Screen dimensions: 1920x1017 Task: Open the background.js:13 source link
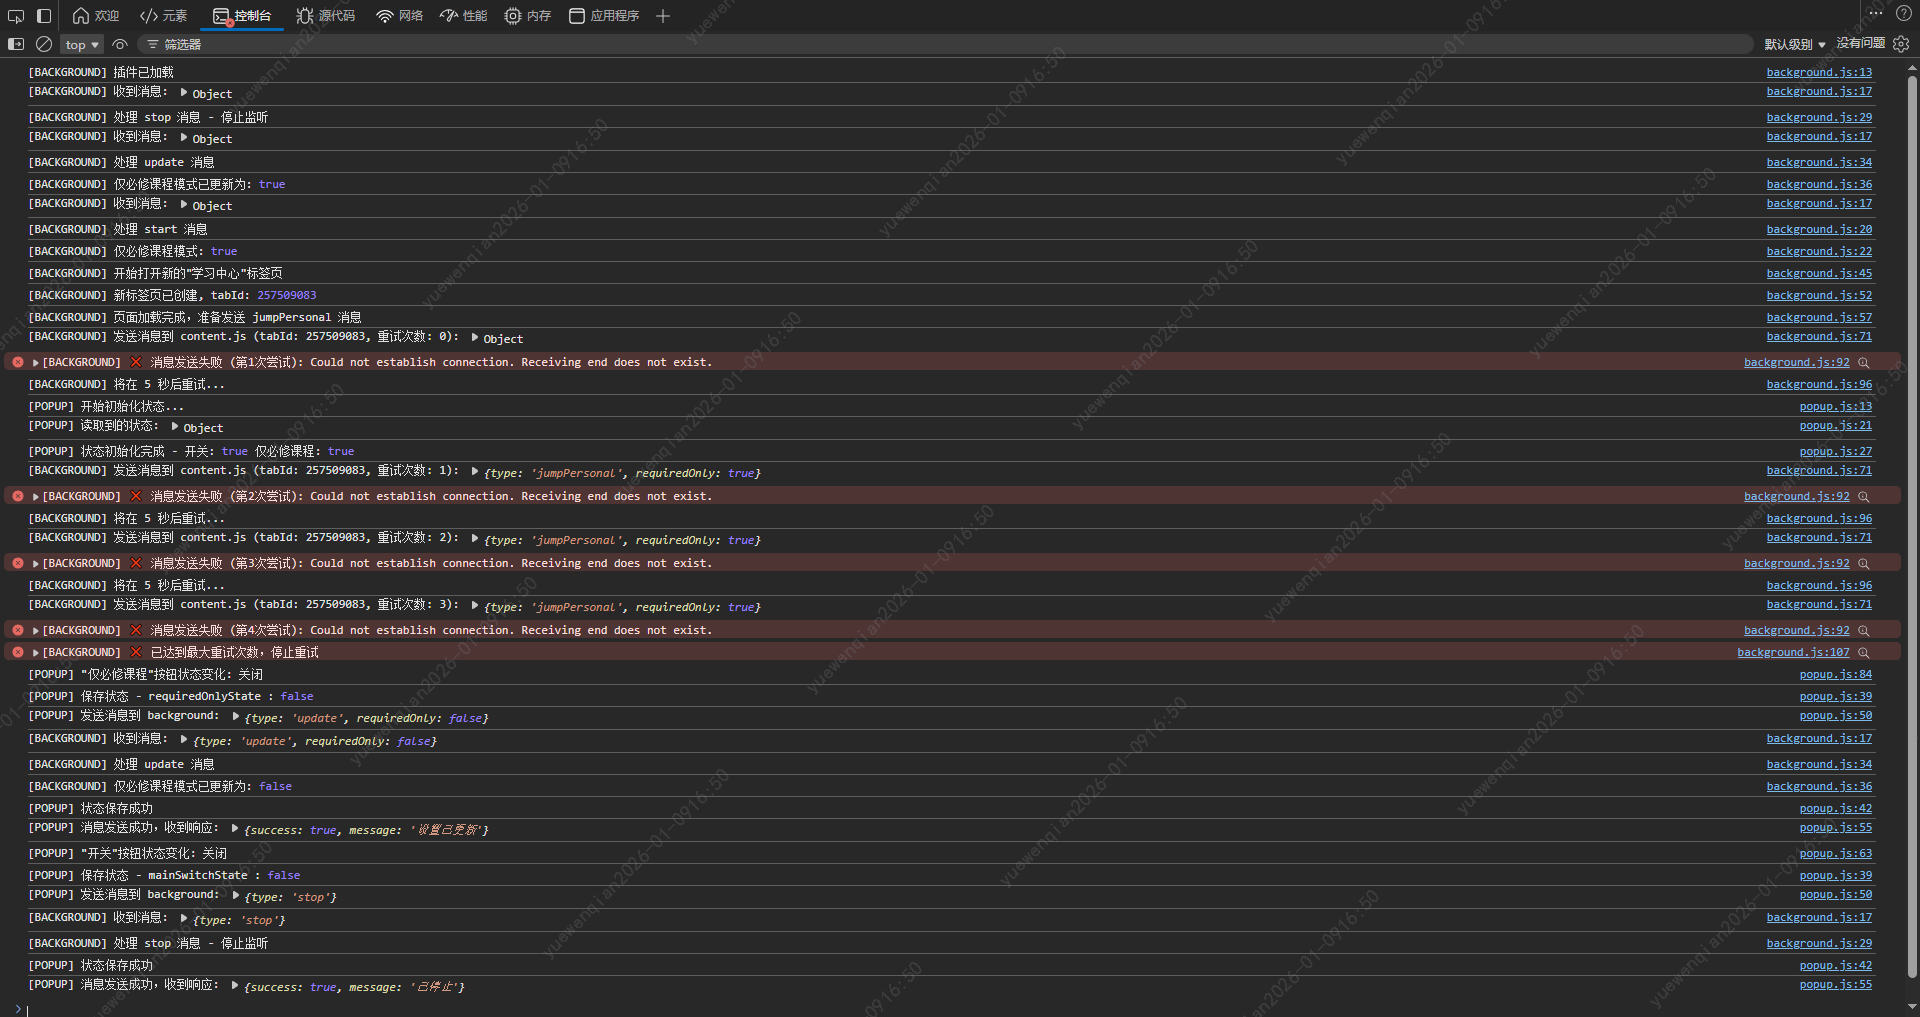click(1819, 72)
